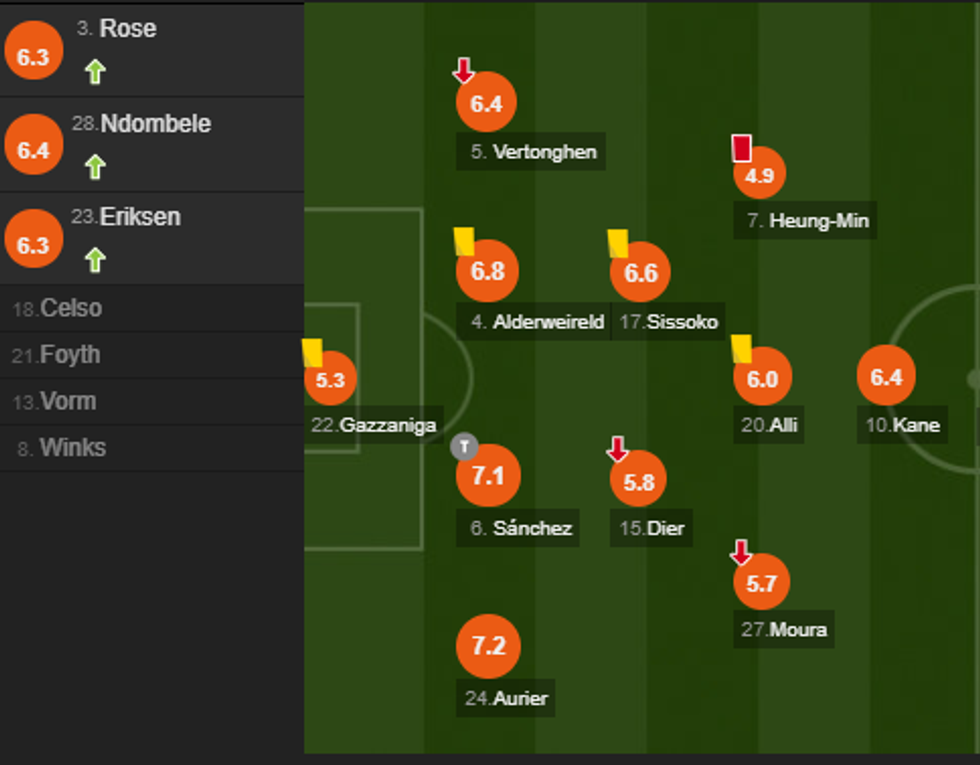The height and width of the screenshot is (765, 980).
Task: Open Kane's 6.4 rating bubble
Action: click(886, 377)
